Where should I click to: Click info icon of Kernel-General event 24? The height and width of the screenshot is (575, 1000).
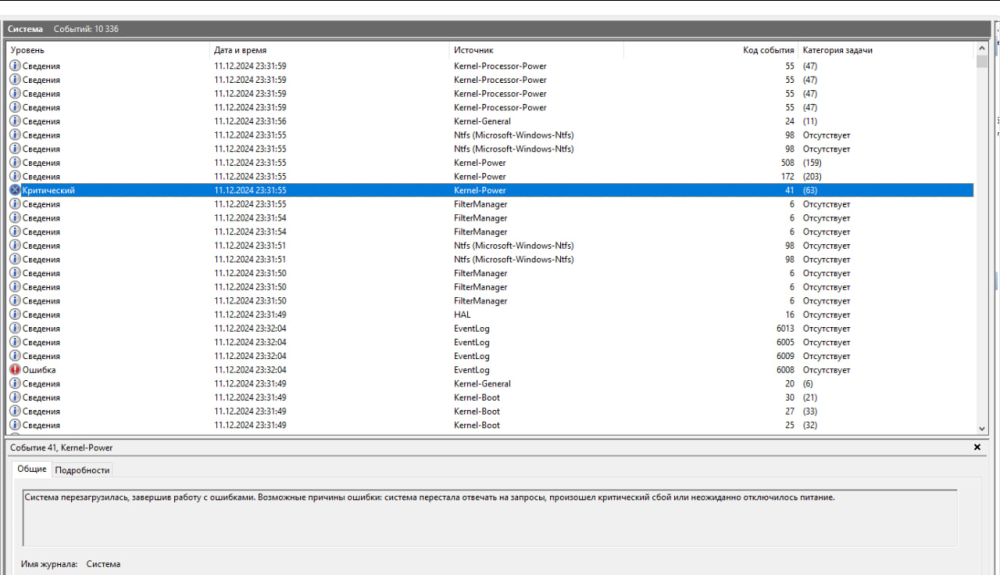tap(15, 121)
